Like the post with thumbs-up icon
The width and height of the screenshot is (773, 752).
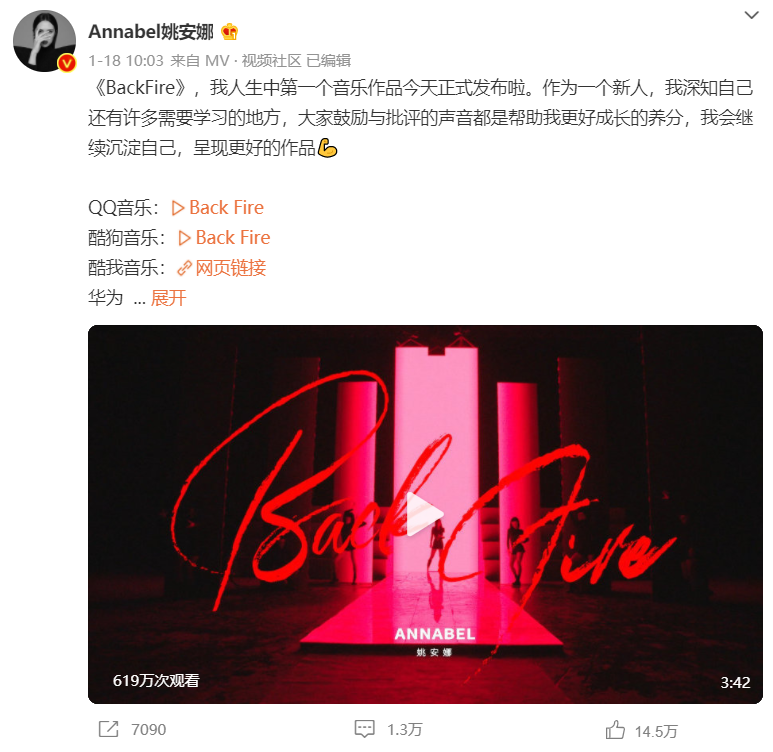click(x=615, y=730)
